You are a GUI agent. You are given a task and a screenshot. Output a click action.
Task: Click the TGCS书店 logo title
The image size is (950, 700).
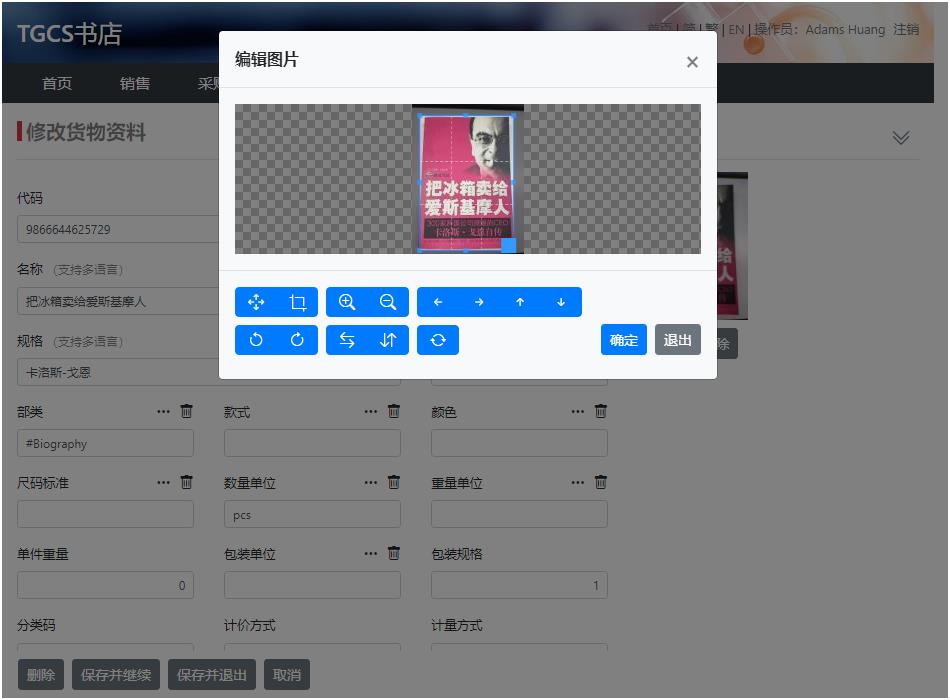click(69, 34)
